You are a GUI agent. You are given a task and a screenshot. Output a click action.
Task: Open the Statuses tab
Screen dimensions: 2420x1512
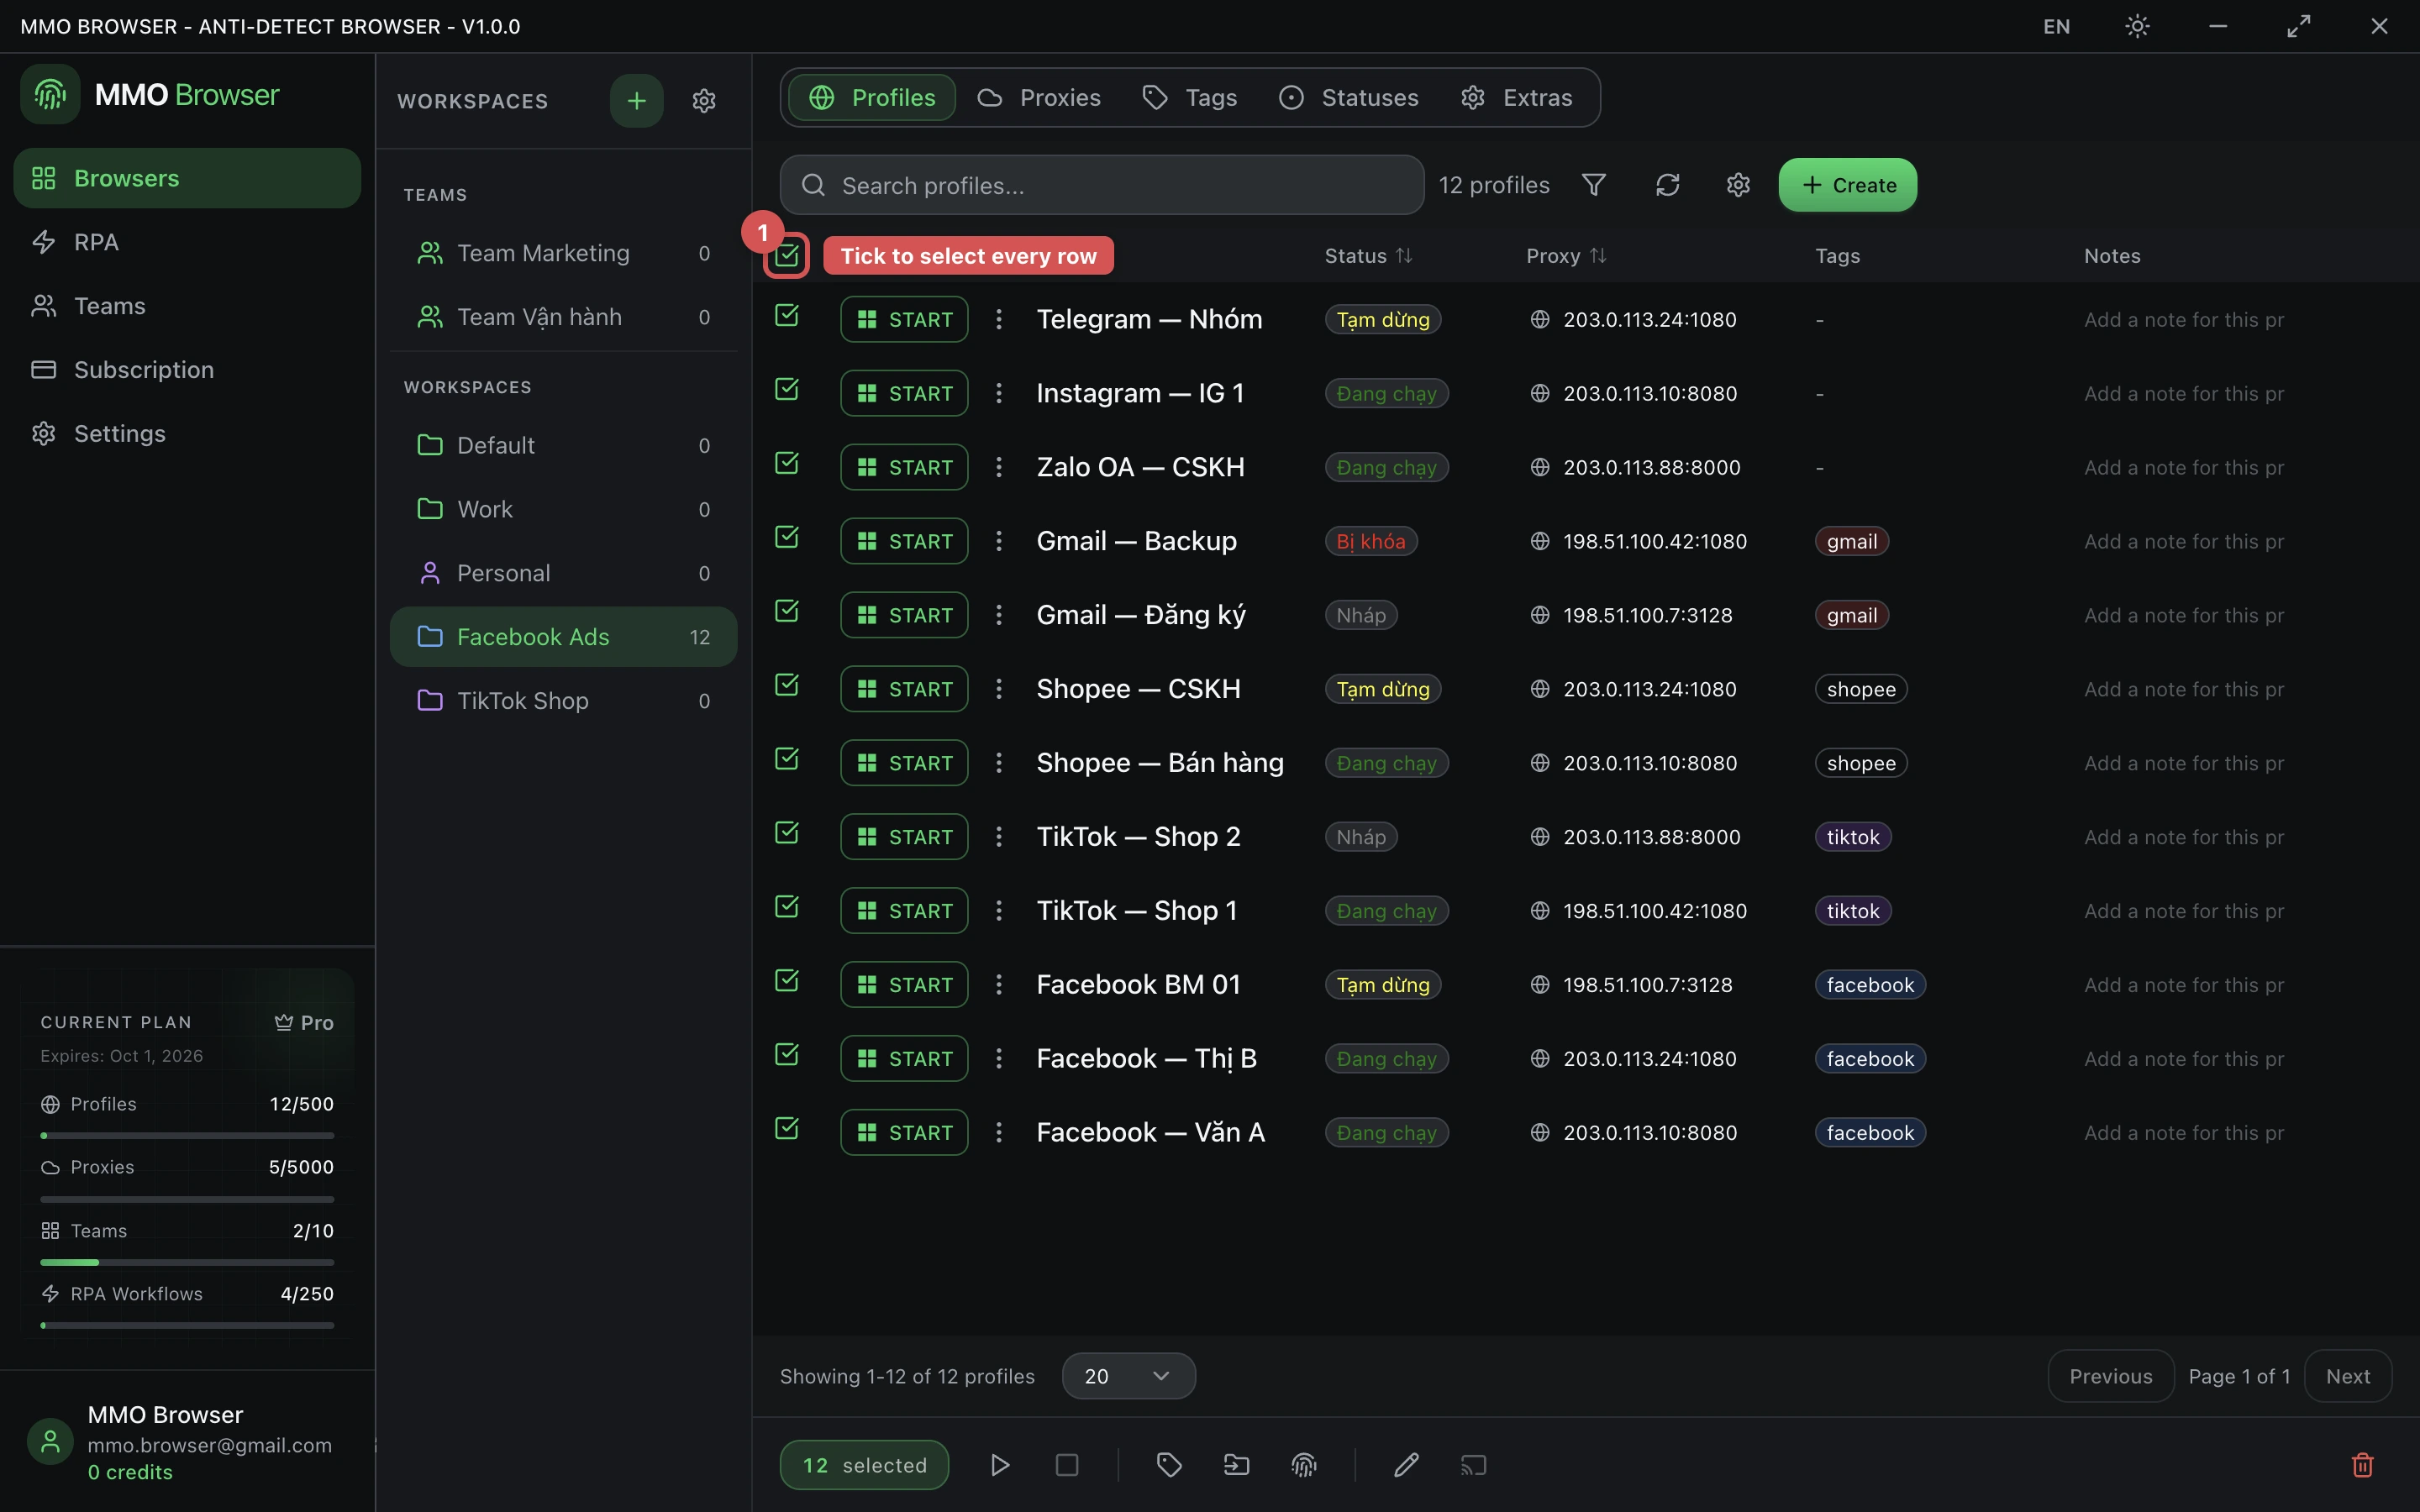(x=1348, y=97)
